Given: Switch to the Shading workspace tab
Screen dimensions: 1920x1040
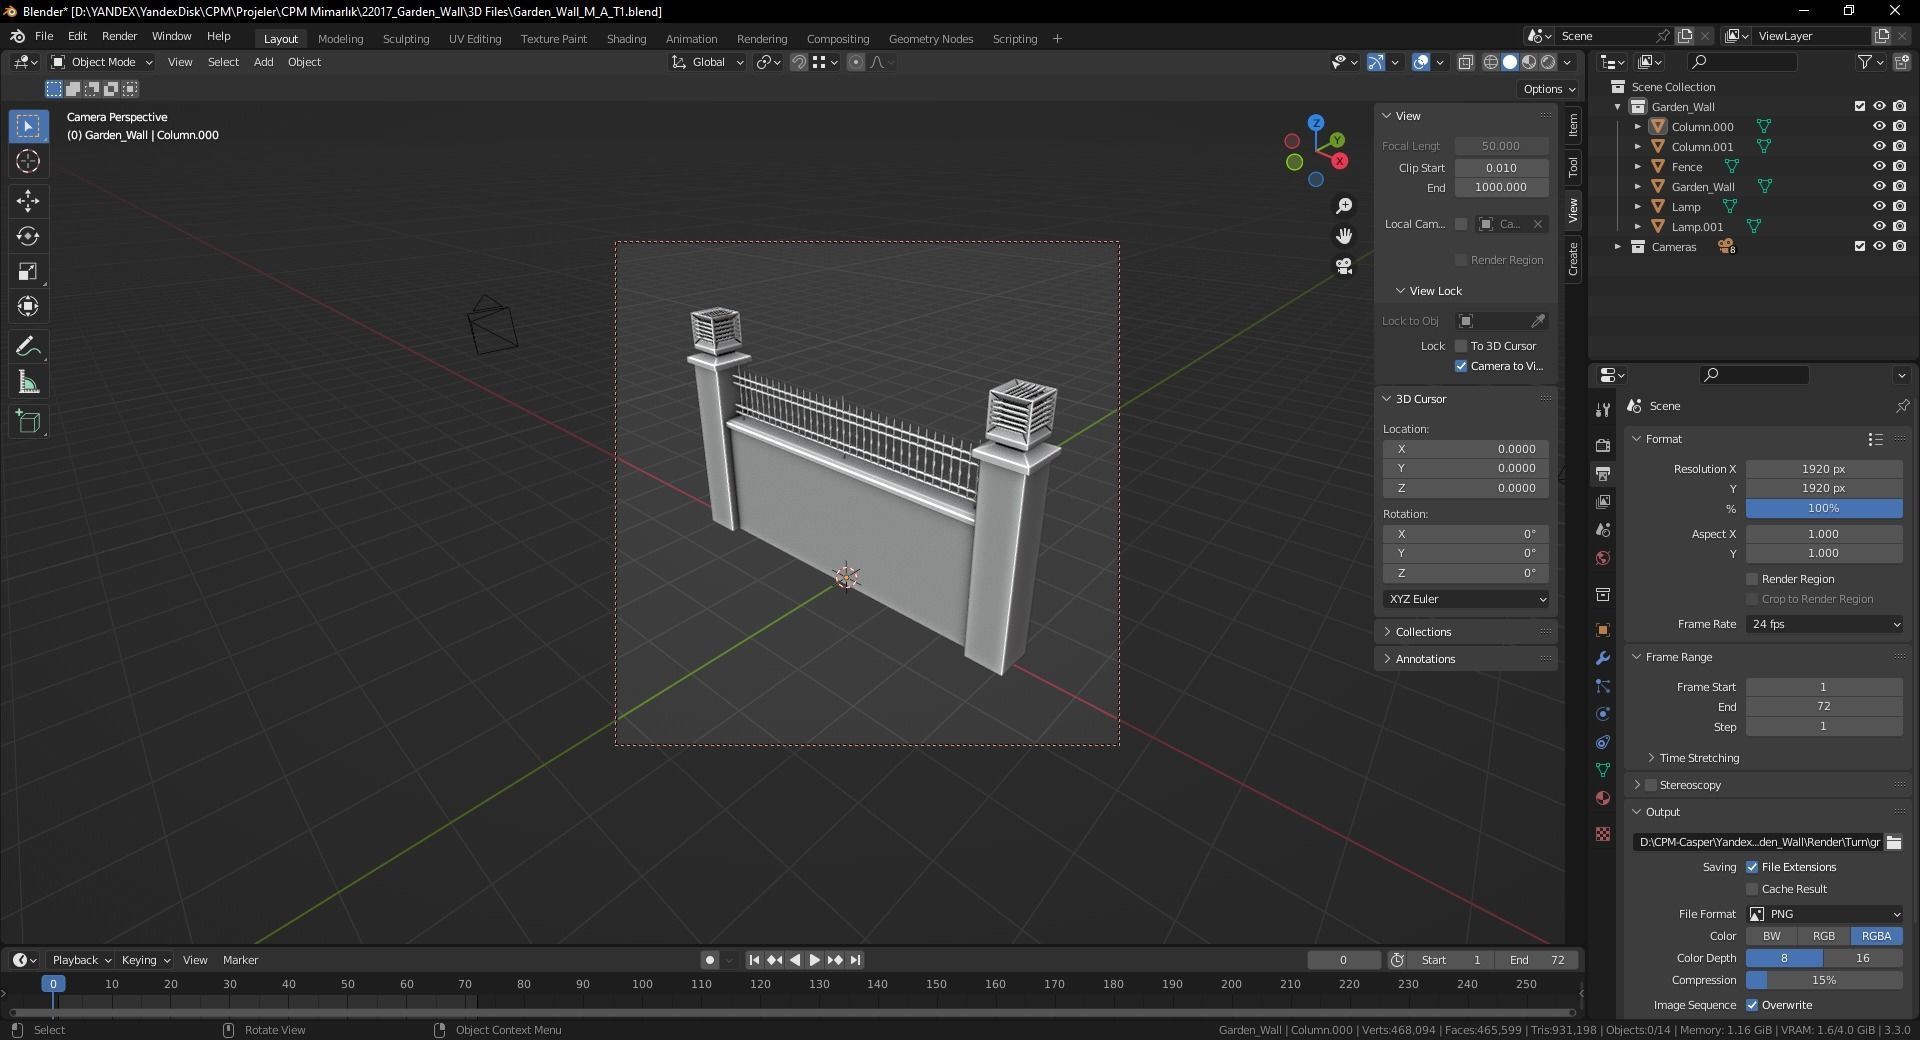Looking at the screenshot, I should tap(626, 39).
